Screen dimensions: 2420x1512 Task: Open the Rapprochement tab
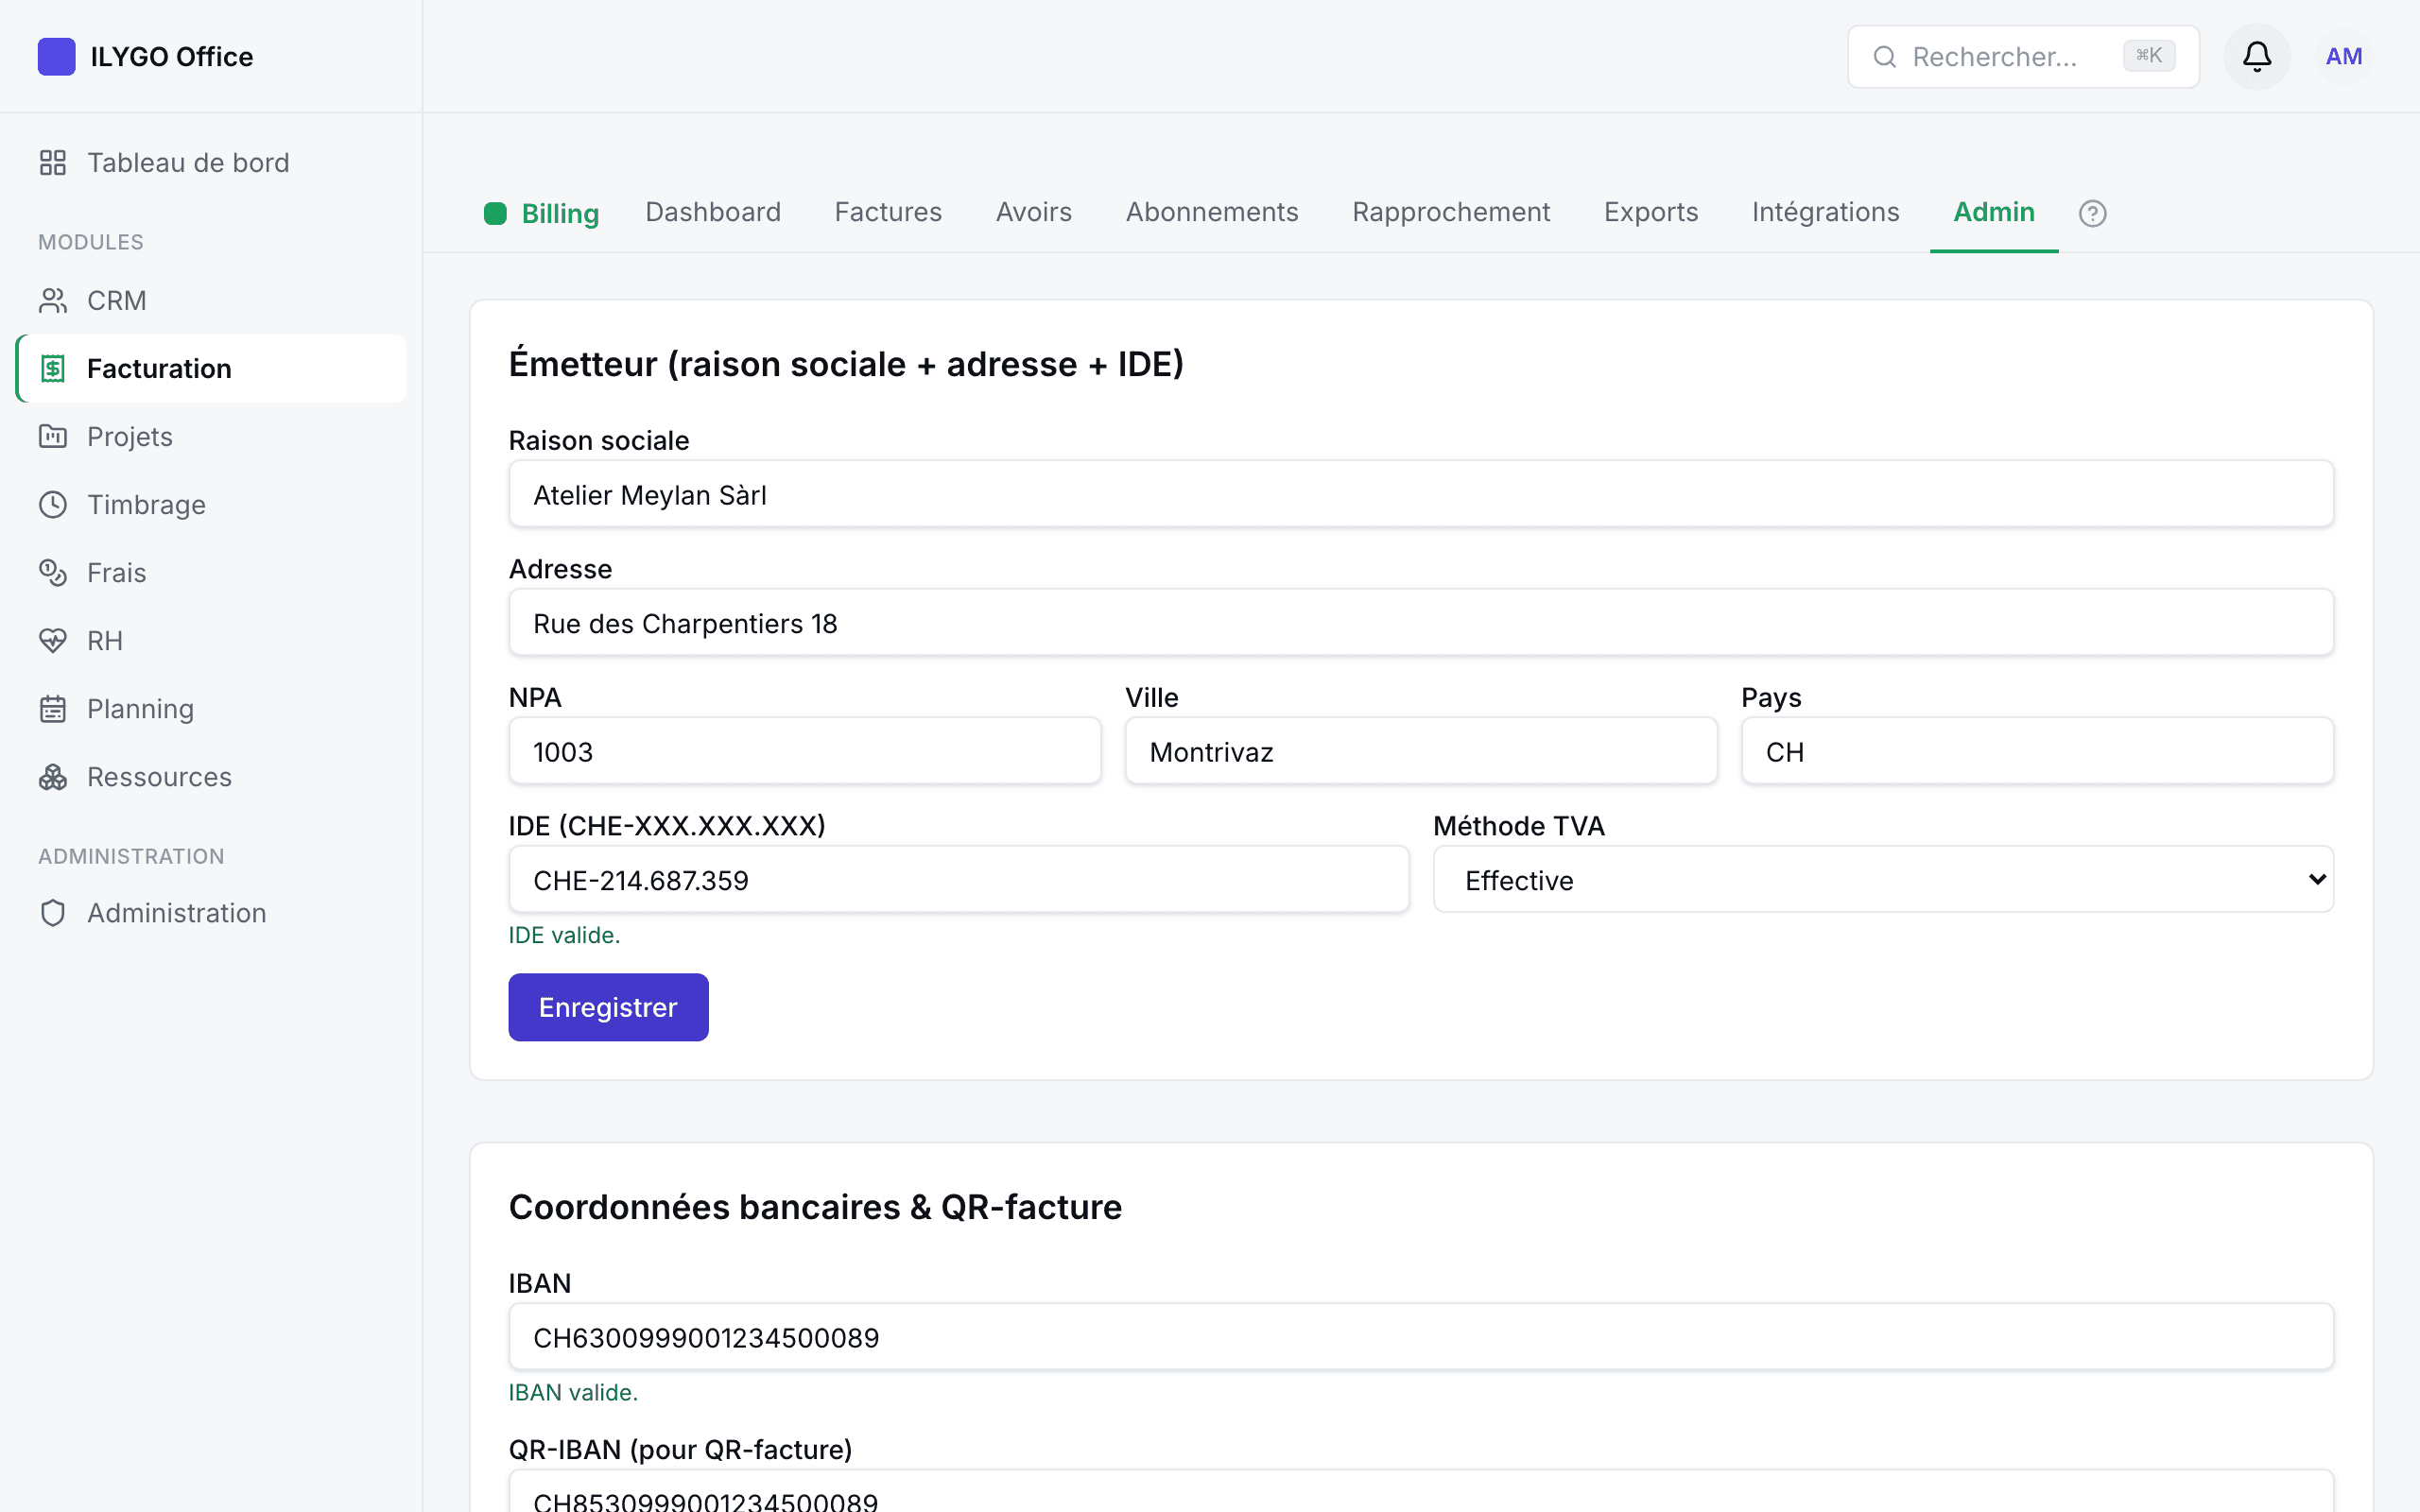click(1451, 212)
